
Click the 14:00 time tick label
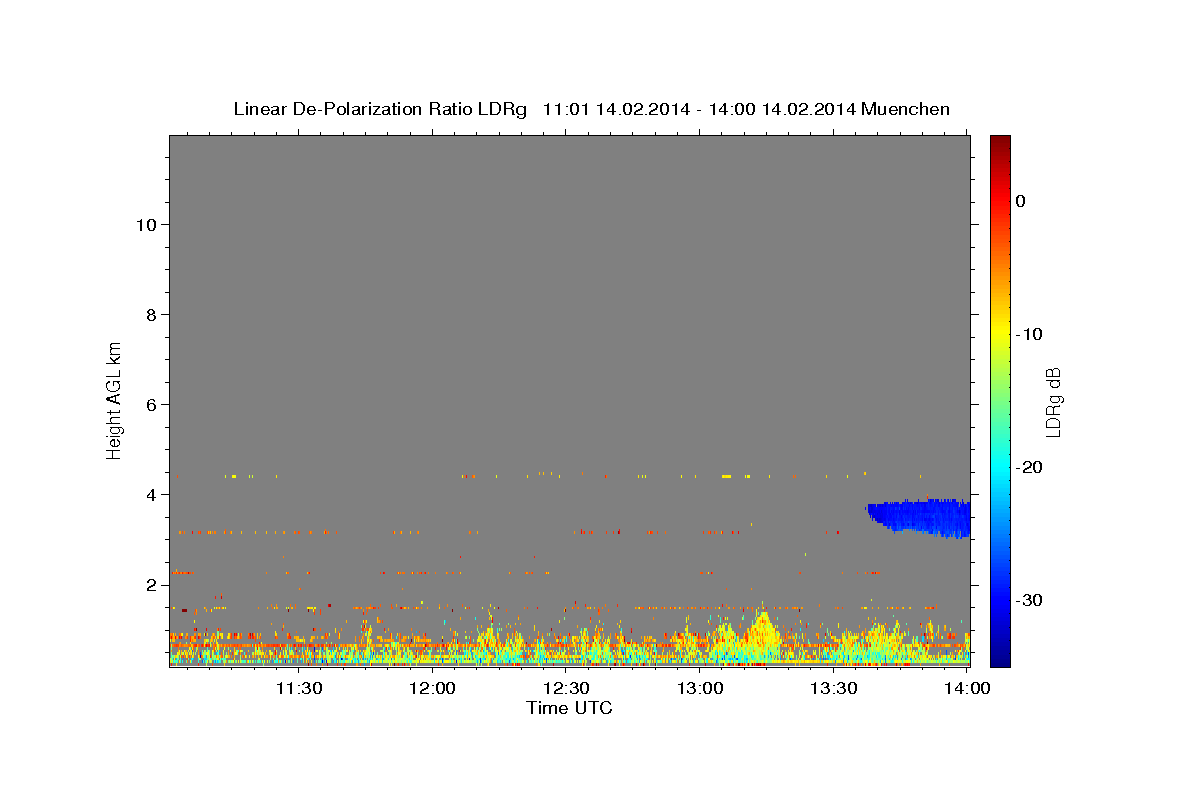pos(968,688)
